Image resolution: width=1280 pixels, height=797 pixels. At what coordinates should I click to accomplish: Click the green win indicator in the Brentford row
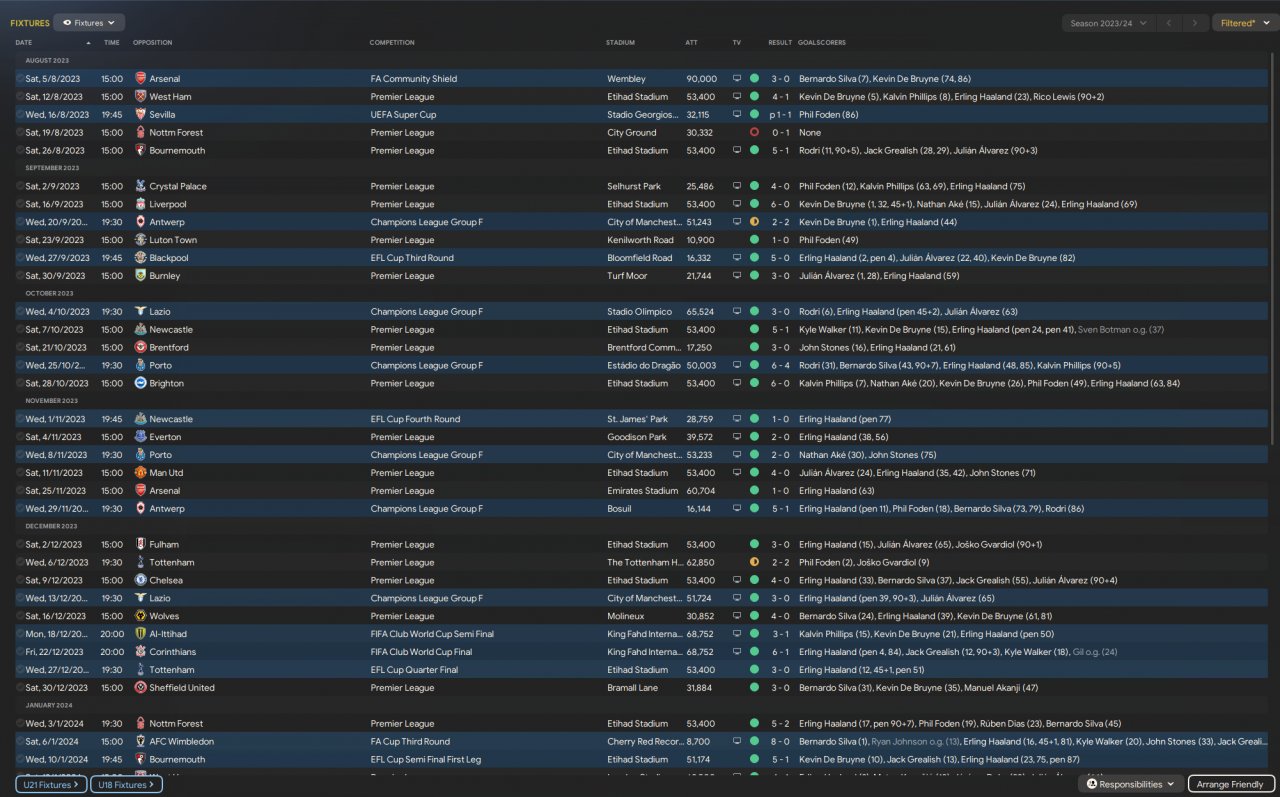coord(754,348)
